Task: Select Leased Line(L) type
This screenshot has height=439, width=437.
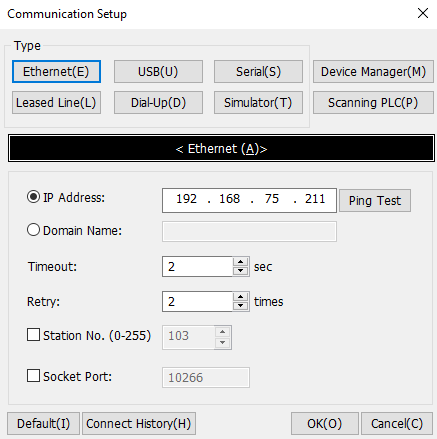Action: (56, 103)
